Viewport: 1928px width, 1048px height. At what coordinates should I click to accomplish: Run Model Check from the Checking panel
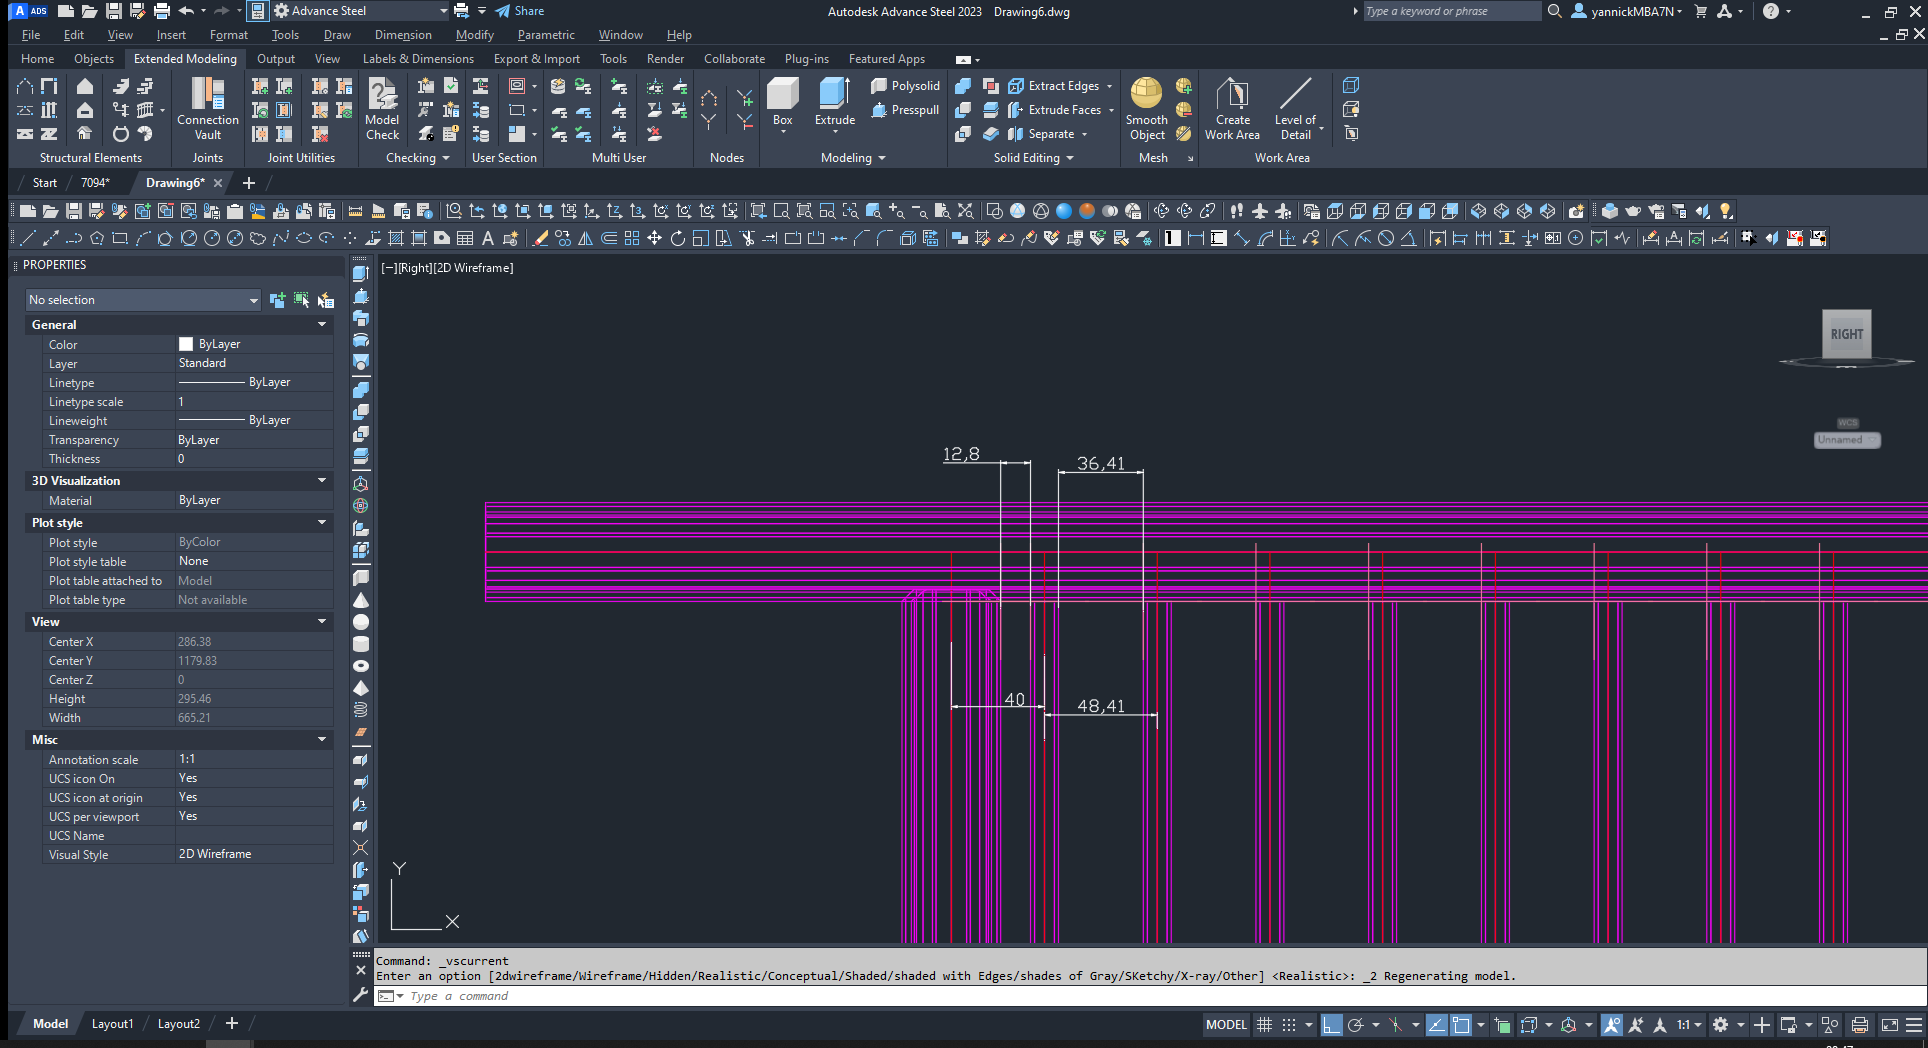pyautogui.click(x=382, y=105)
